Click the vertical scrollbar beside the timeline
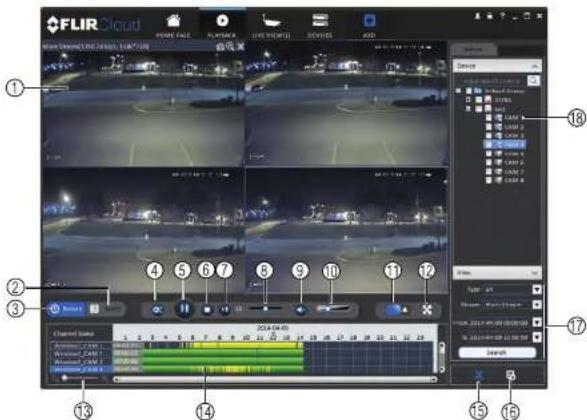The width and height of the screenshot is (587, 420). pyautogui.click(x=442, y=357)
